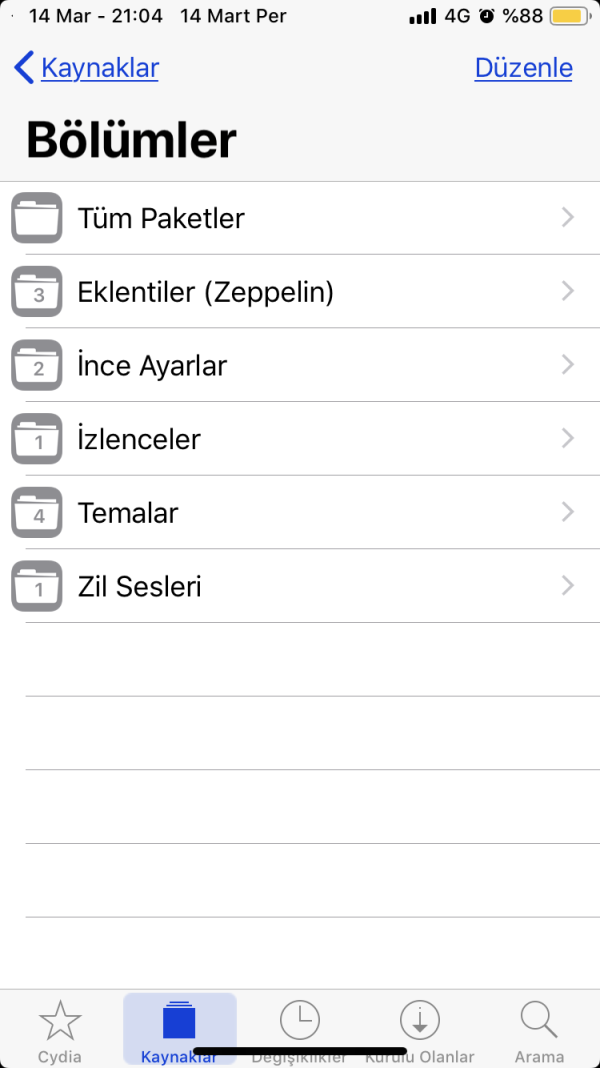Tap the Eklentiler (Zeppelin) folder icon
The width and height of the screenshot is (600, 1068).
coord(37,292)
